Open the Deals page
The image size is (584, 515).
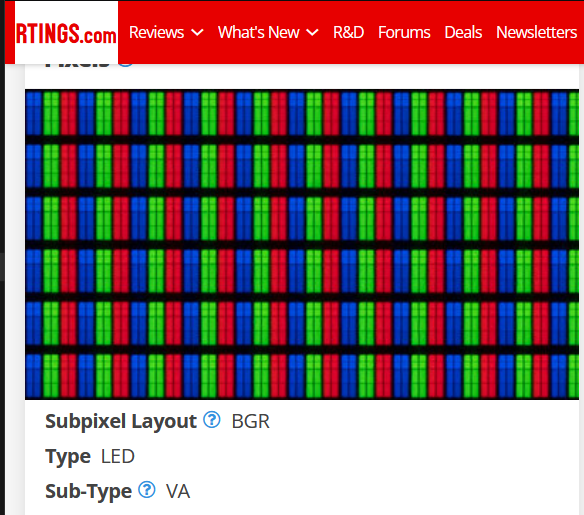pos(463,32)
